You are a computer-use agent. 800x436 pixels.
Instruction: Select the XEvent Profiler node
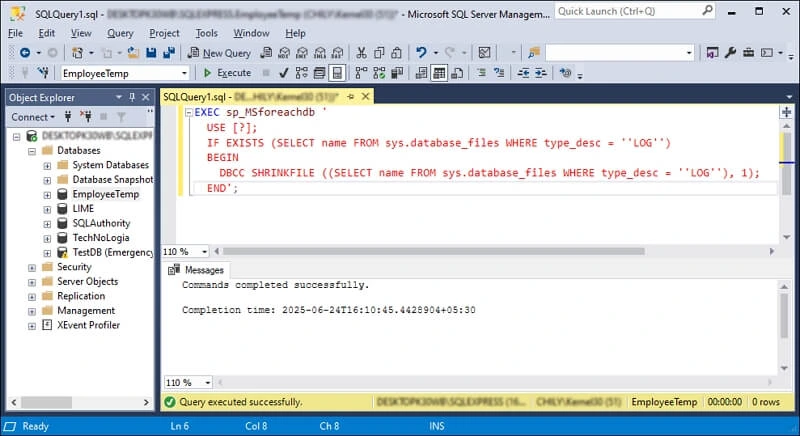coord(88,325)
